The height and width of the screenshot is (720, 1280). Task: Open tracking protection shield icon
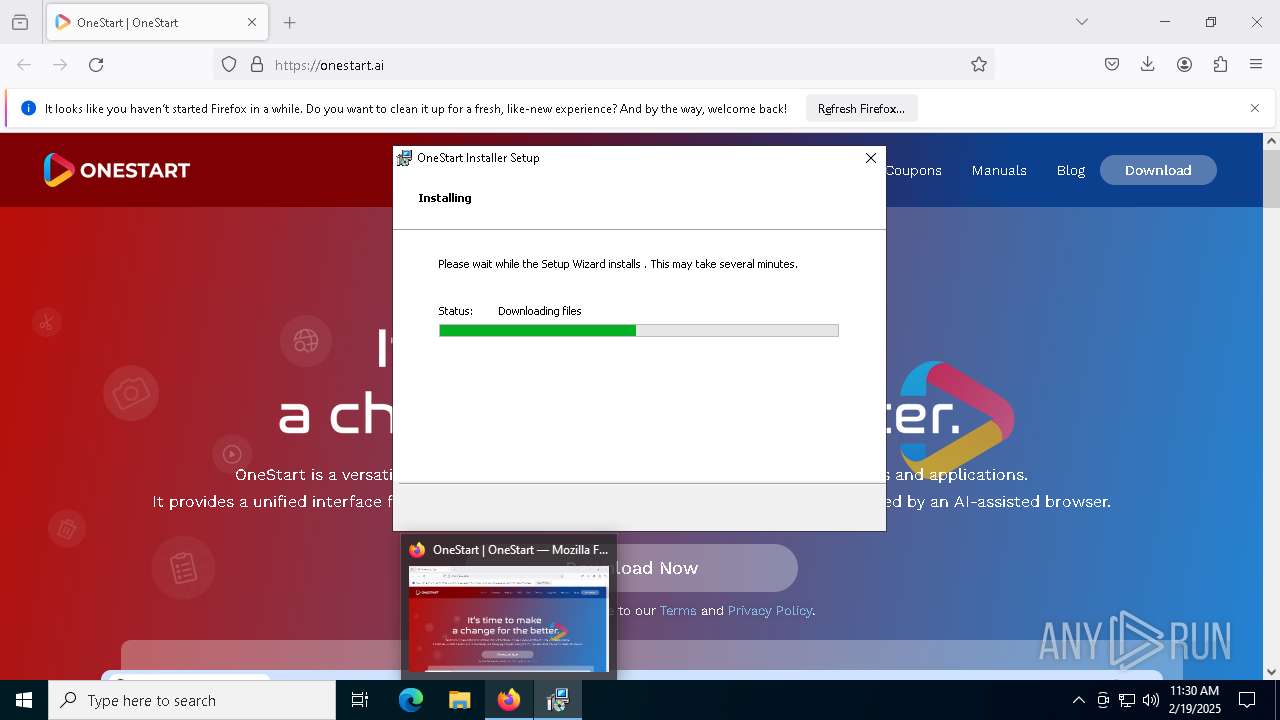(x=229, y=65)
